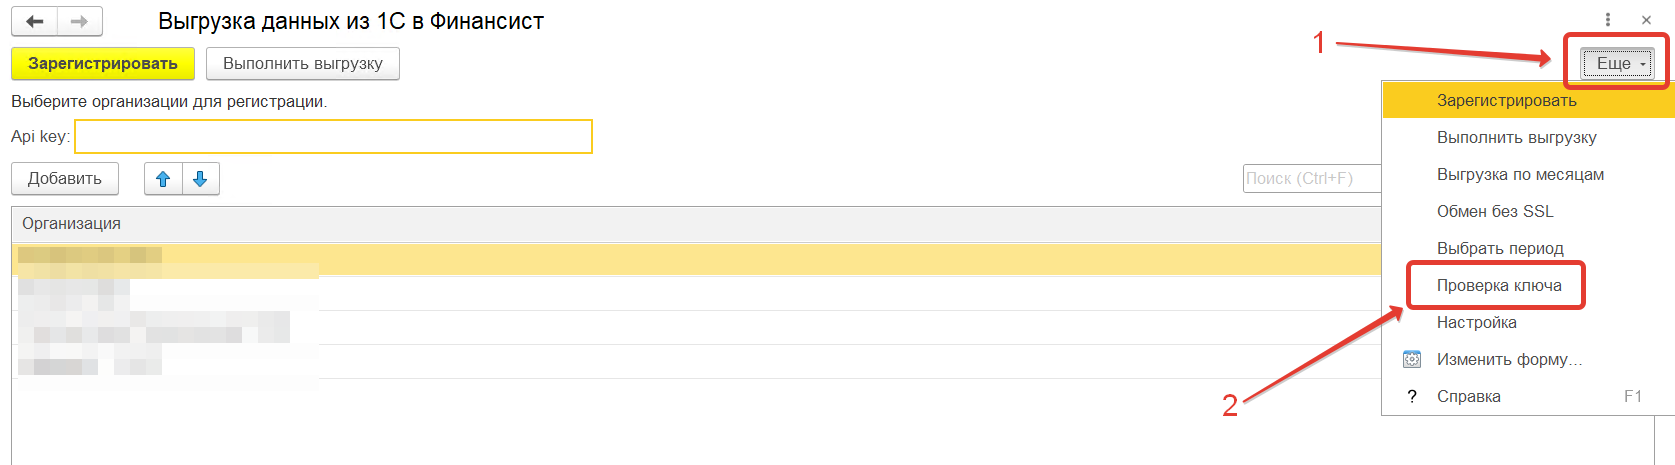Move the row up with the blue arrow
The width and height of the screenshot is (1675, 465).
pos(163,179)
